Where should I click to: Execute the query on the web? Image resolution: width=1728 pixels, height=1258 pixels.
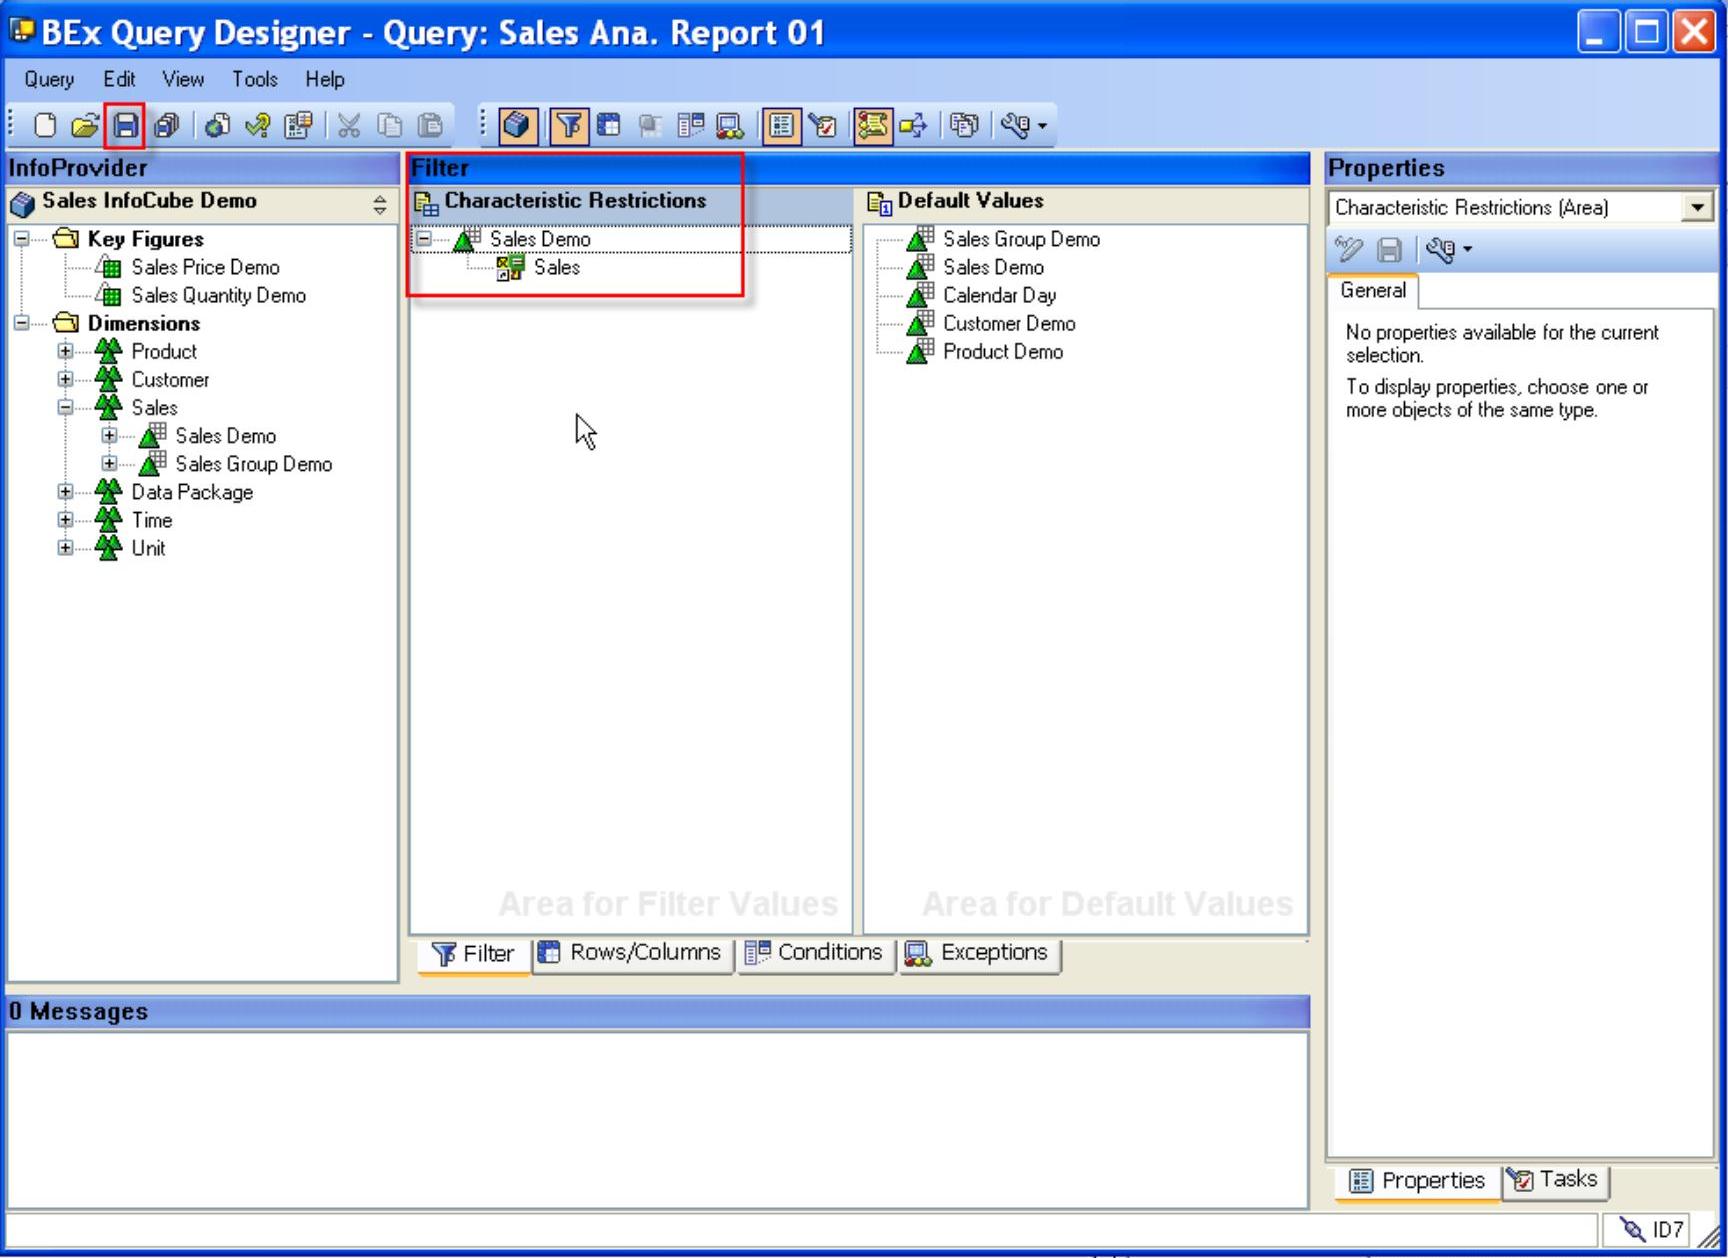[217, 125]
